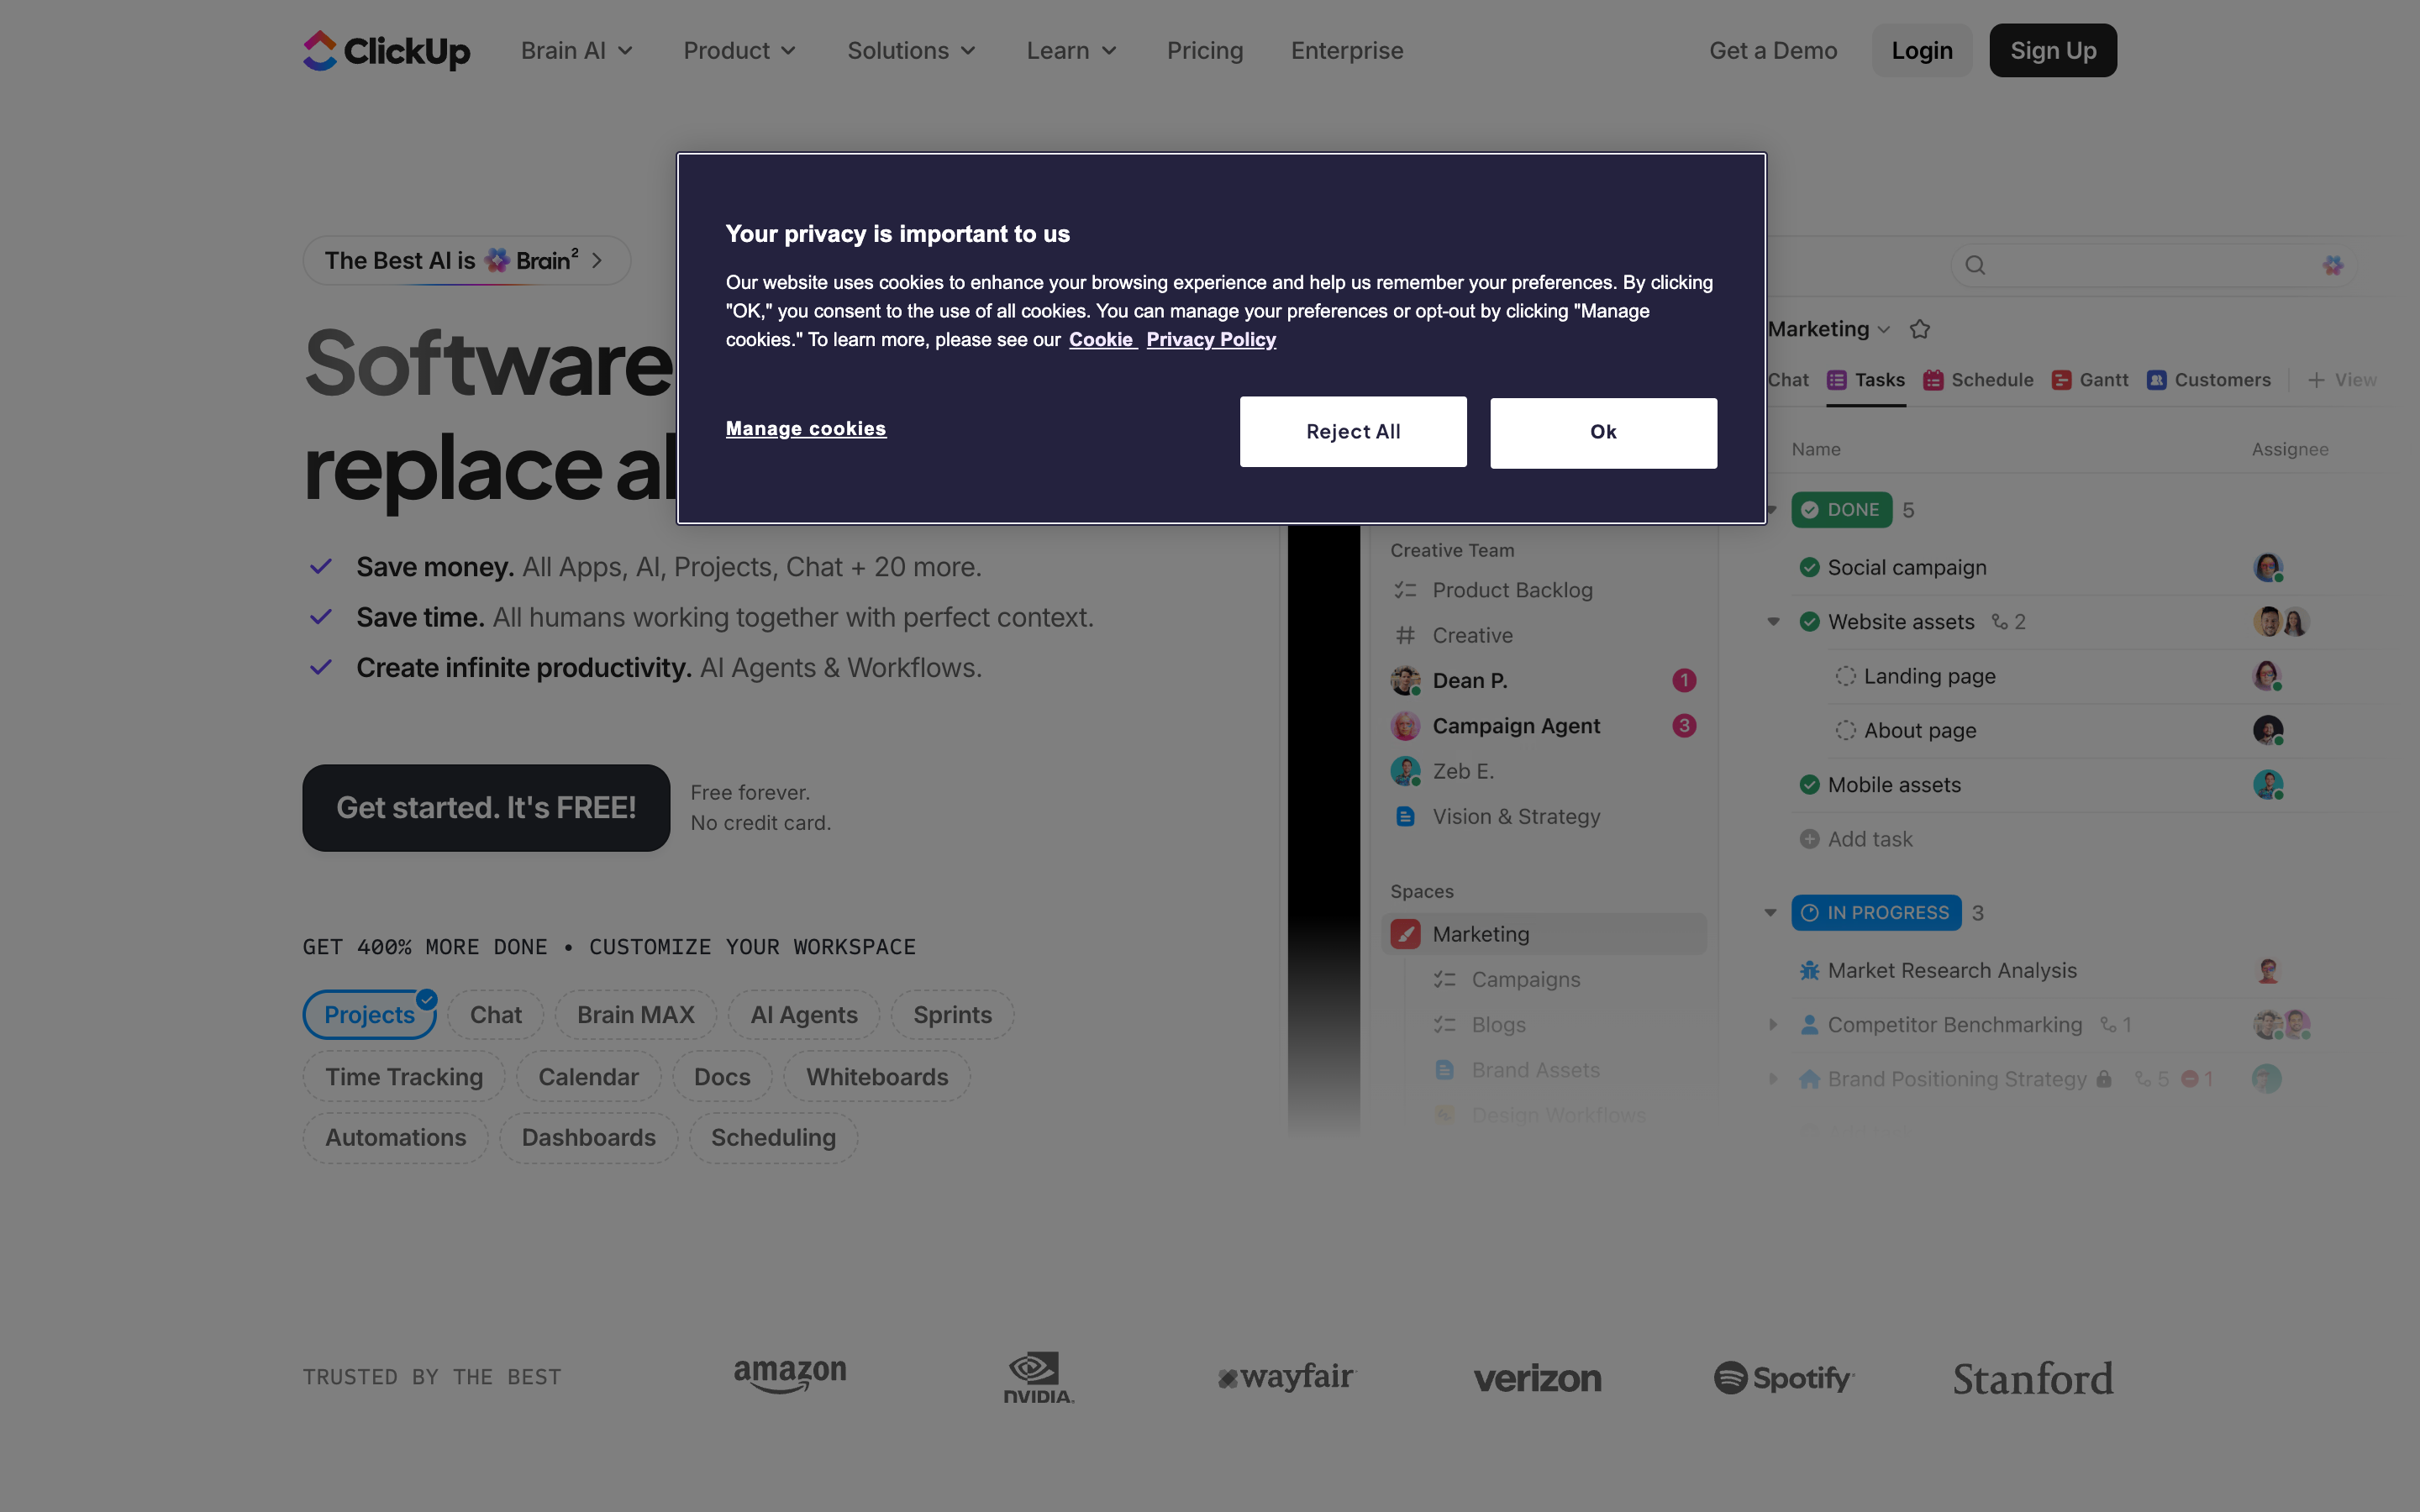Add a new View
The height and width of the screenshot is (1512, 2420).
(x=2342, y=380)
